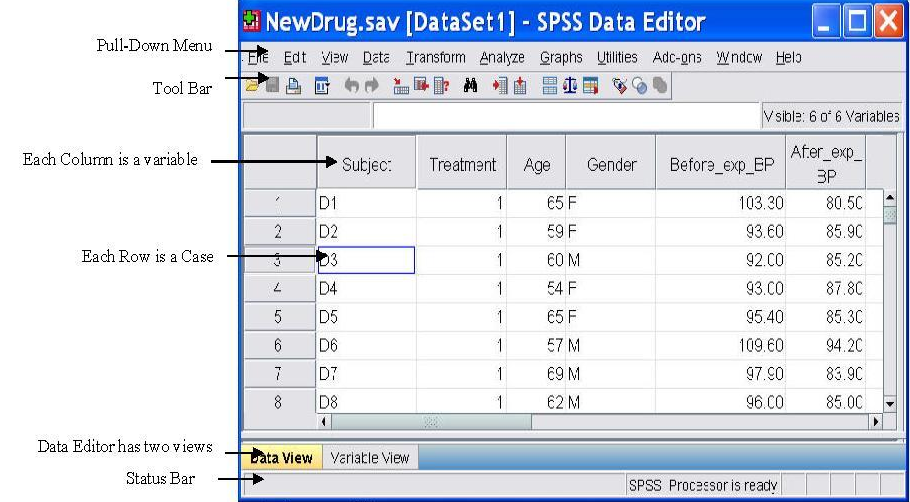Select row 5 by its row number
This screenshot has width=910, height=502.
point(278,317)
